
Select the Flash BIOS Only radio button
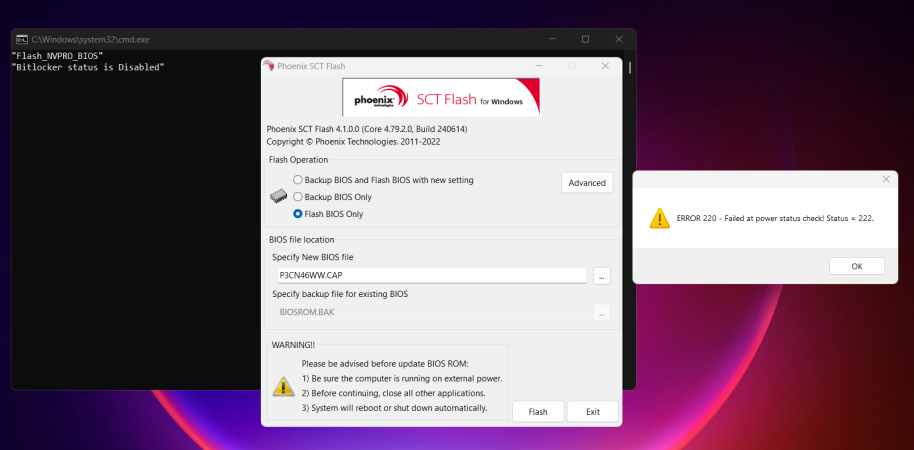(298, 214)
